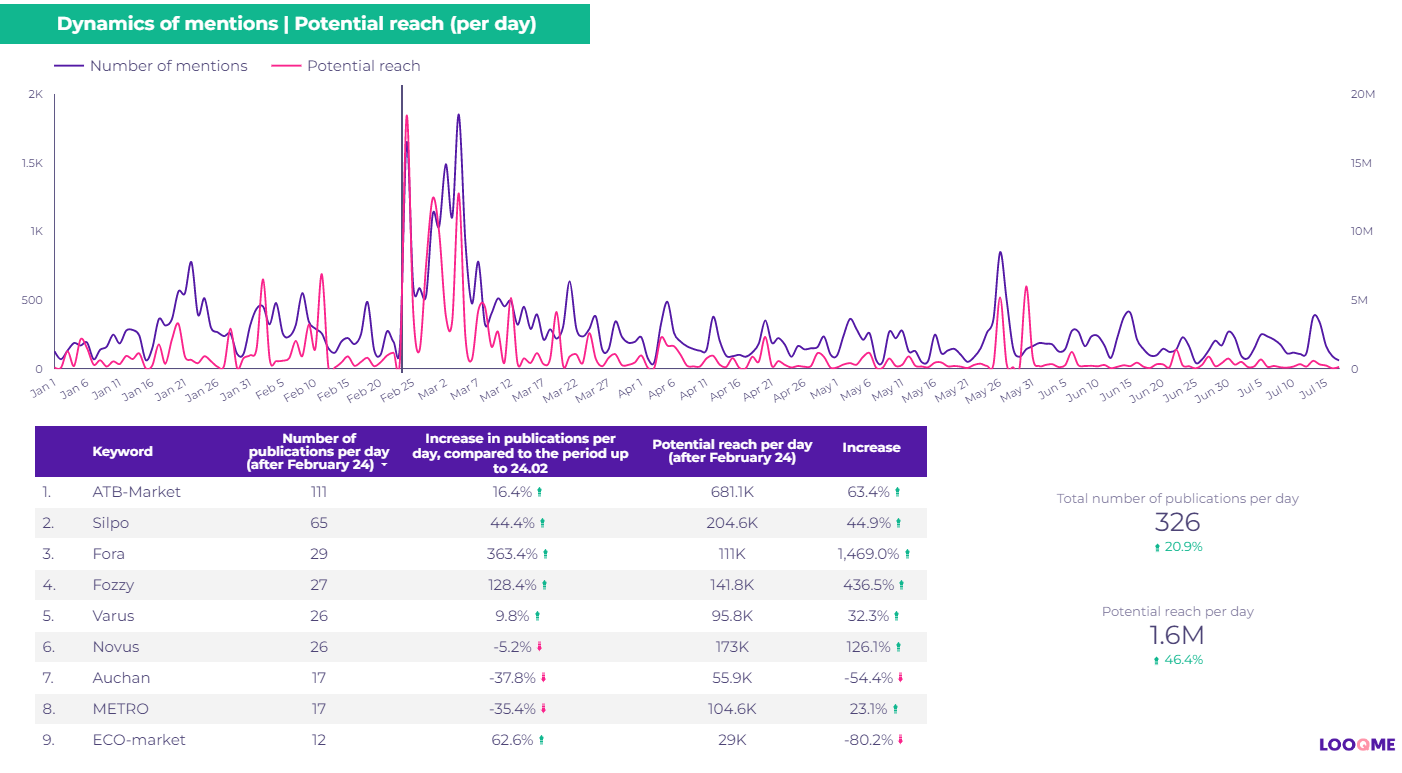Click the 326 total publications scorecard value
The height and width of the screenshot is (773, 1402).
pyautogui.click(x=1177, y=522)
